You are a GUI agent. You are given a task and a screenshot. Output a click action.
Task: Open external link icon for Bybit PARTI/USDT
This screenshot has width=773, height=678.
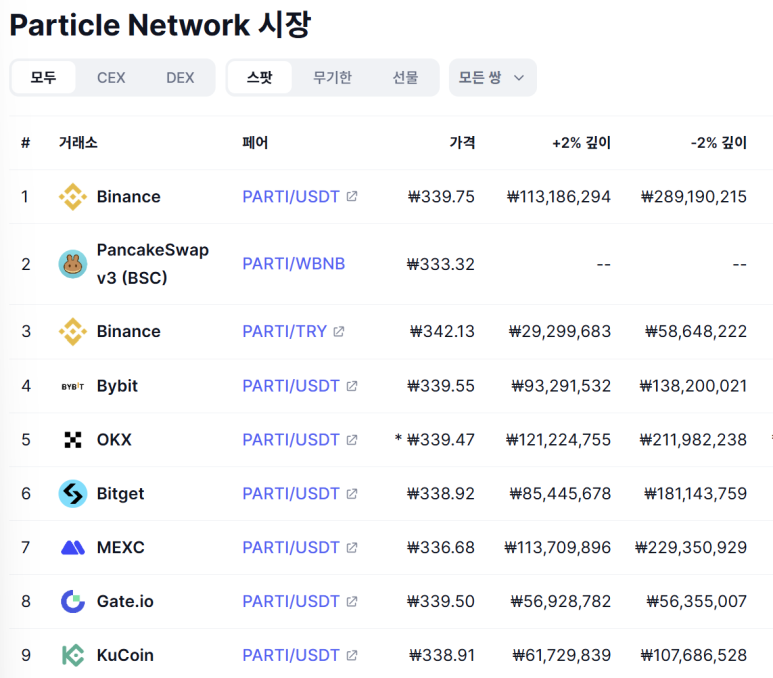point(351,386)
